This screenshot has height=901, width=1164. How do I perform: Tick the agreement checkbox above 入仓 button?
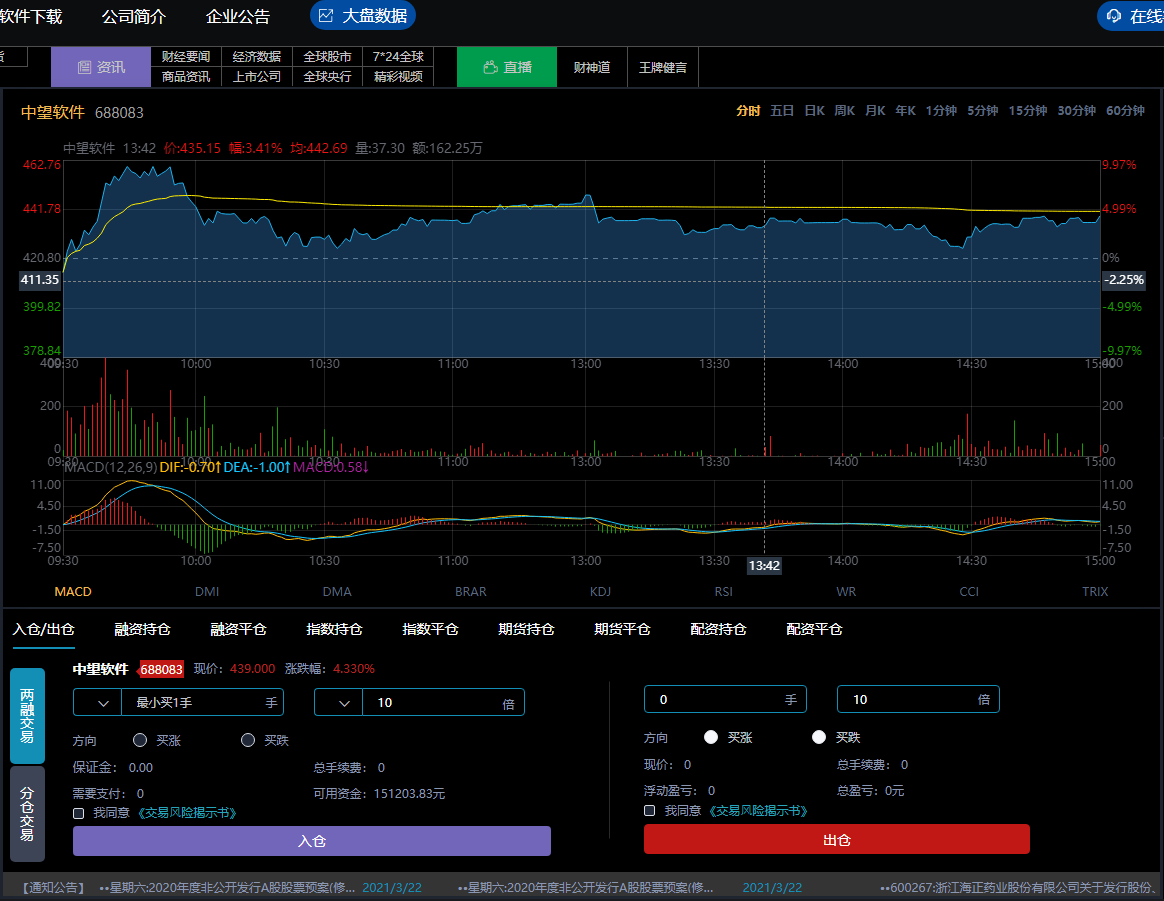[79, 813]
